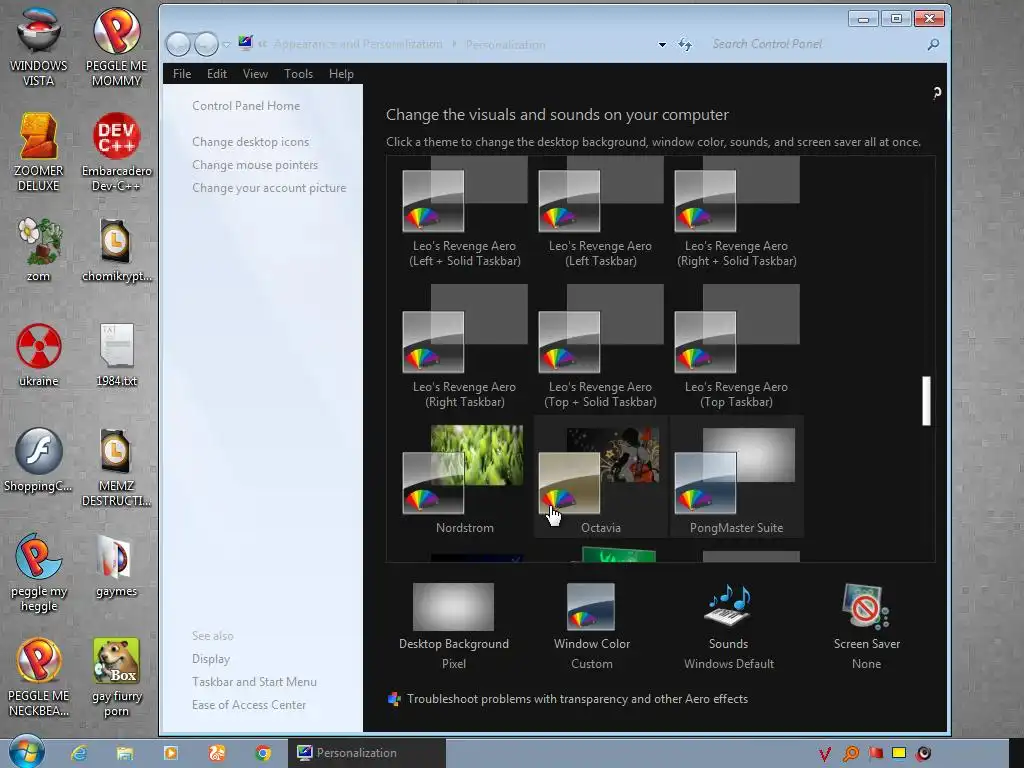Image resolution: width=1024 pixels, height=768 pixels.
Task: Click the red V tray icon
Action: point(825,754)
